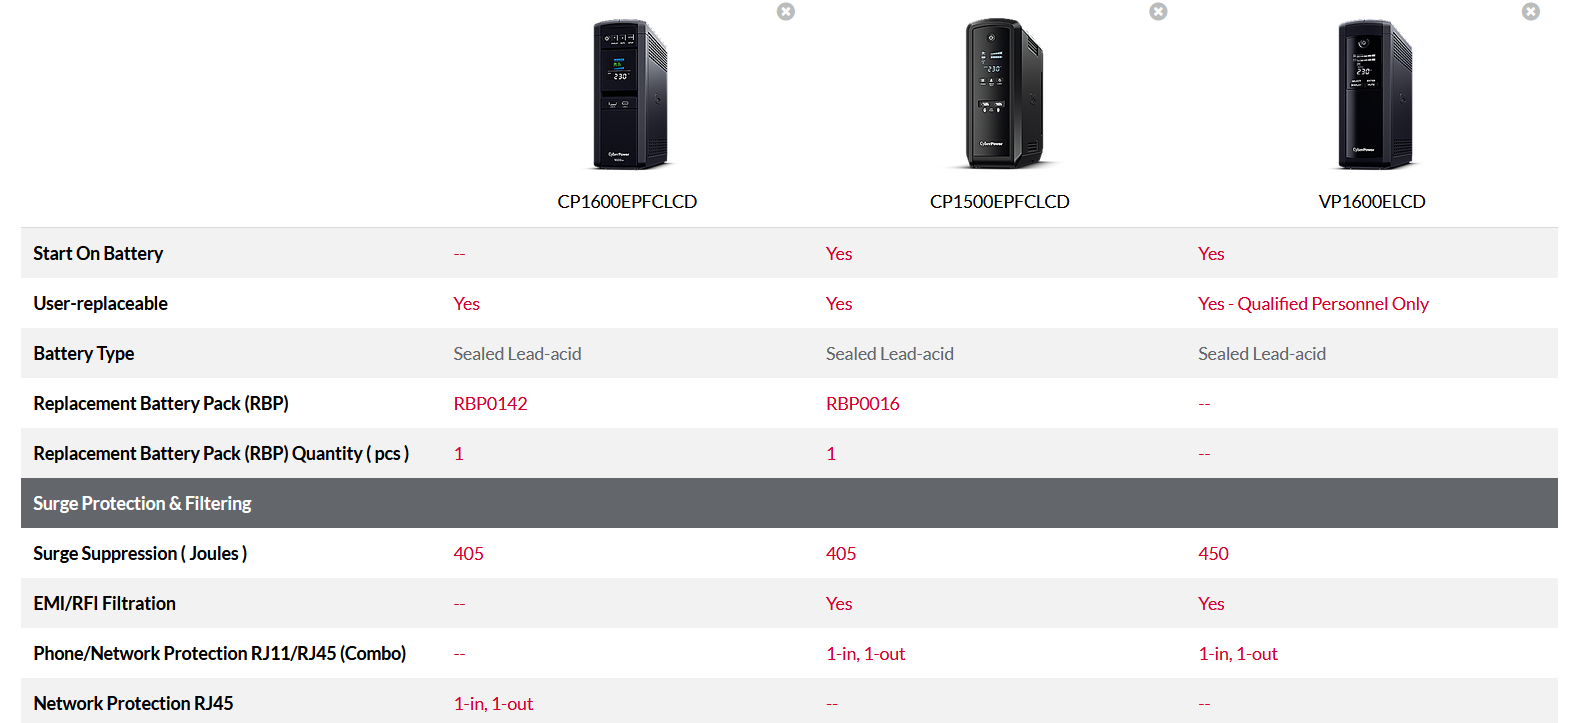Click the VP1600ELCD model name
This screenshot has width=1572, height=723.
1372,202
